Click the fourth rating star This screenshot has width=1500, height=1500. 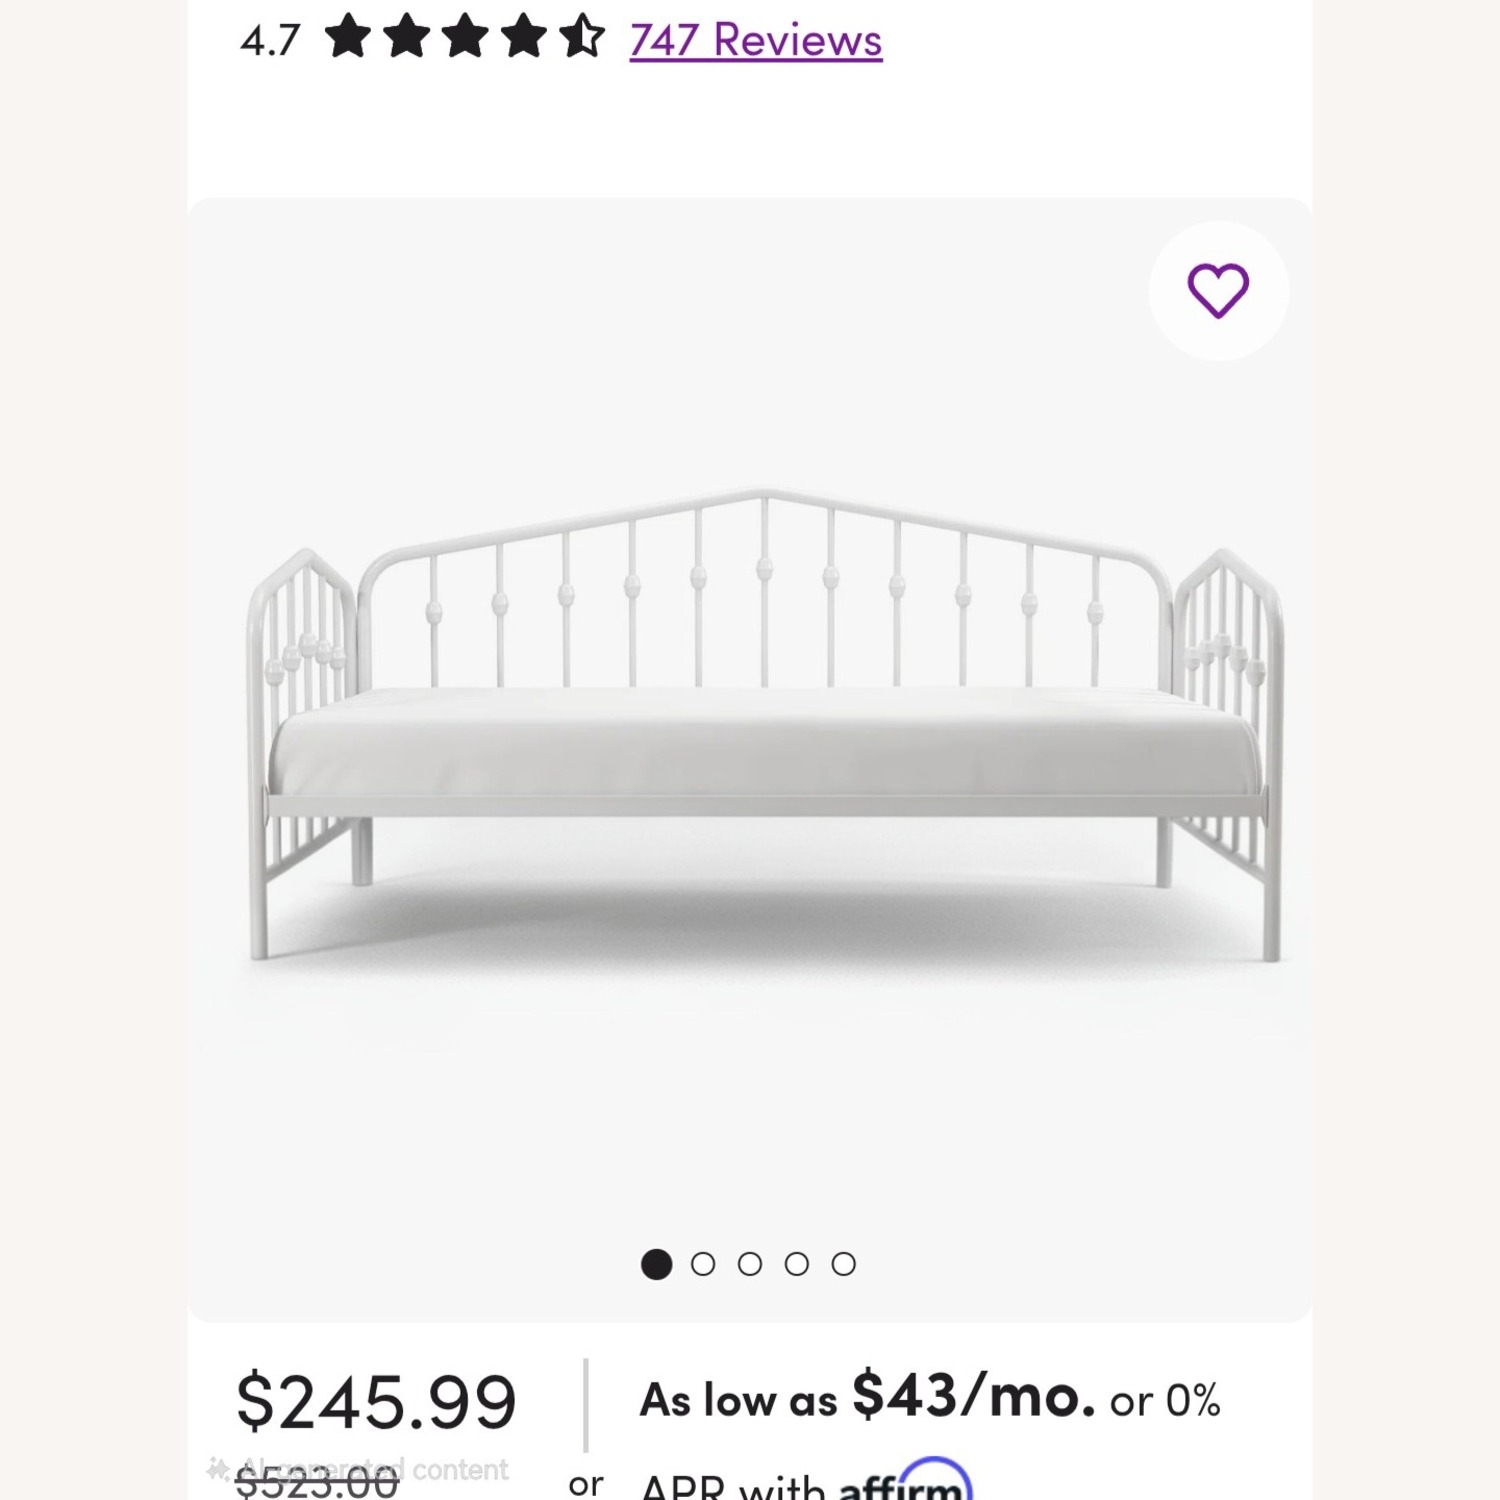[521, 38]
